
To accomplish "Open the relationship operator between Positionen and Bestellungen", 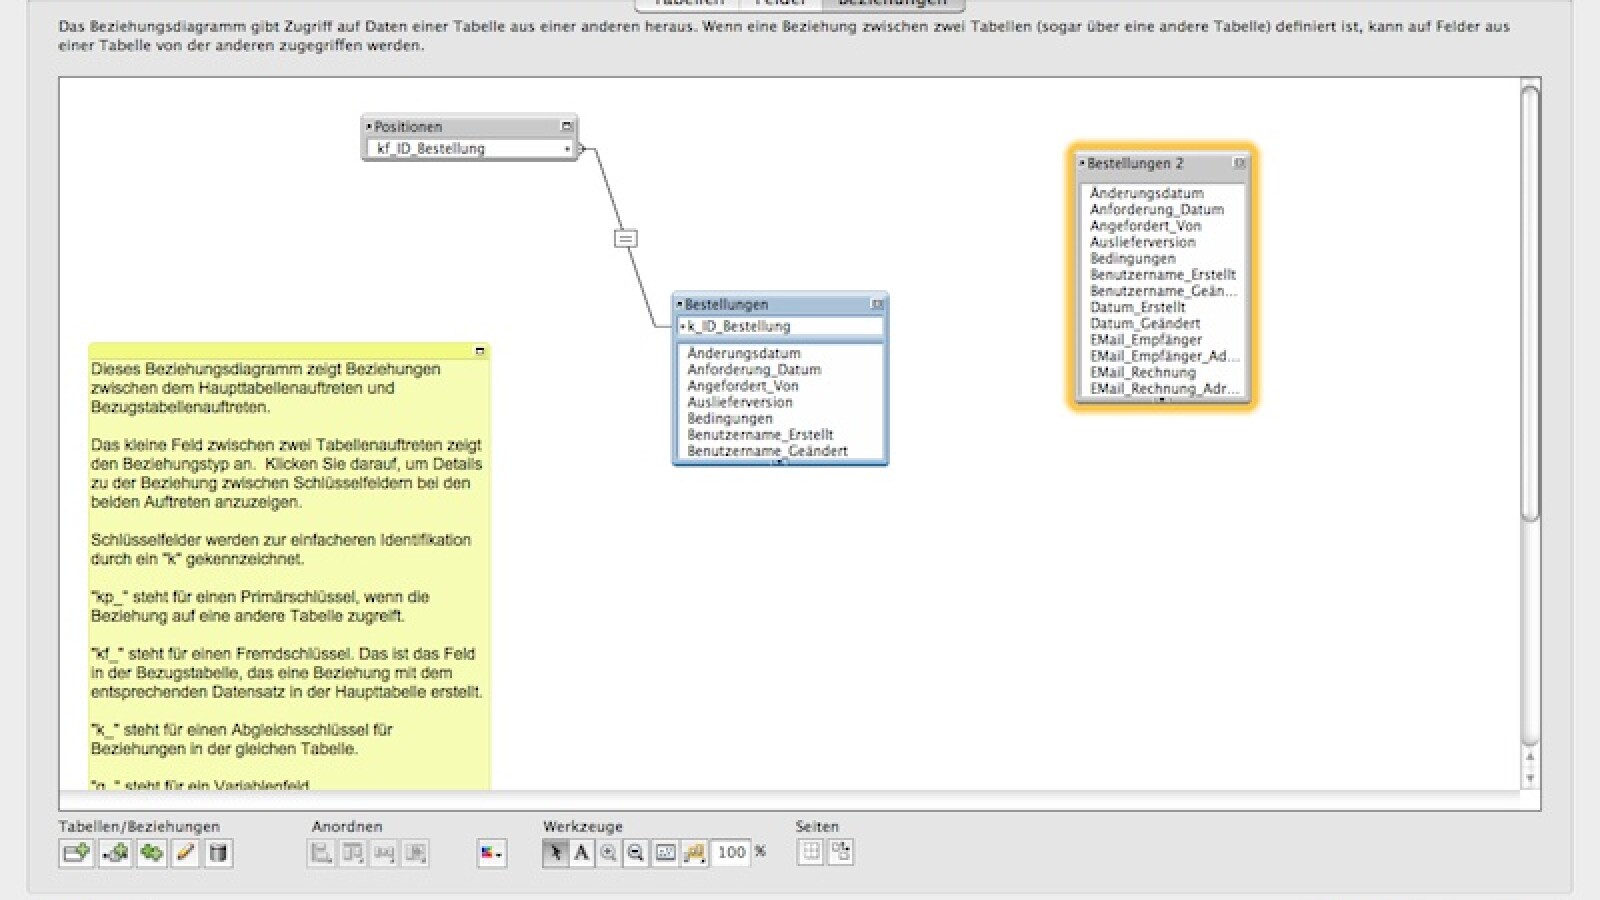I will tap(626, 239).
